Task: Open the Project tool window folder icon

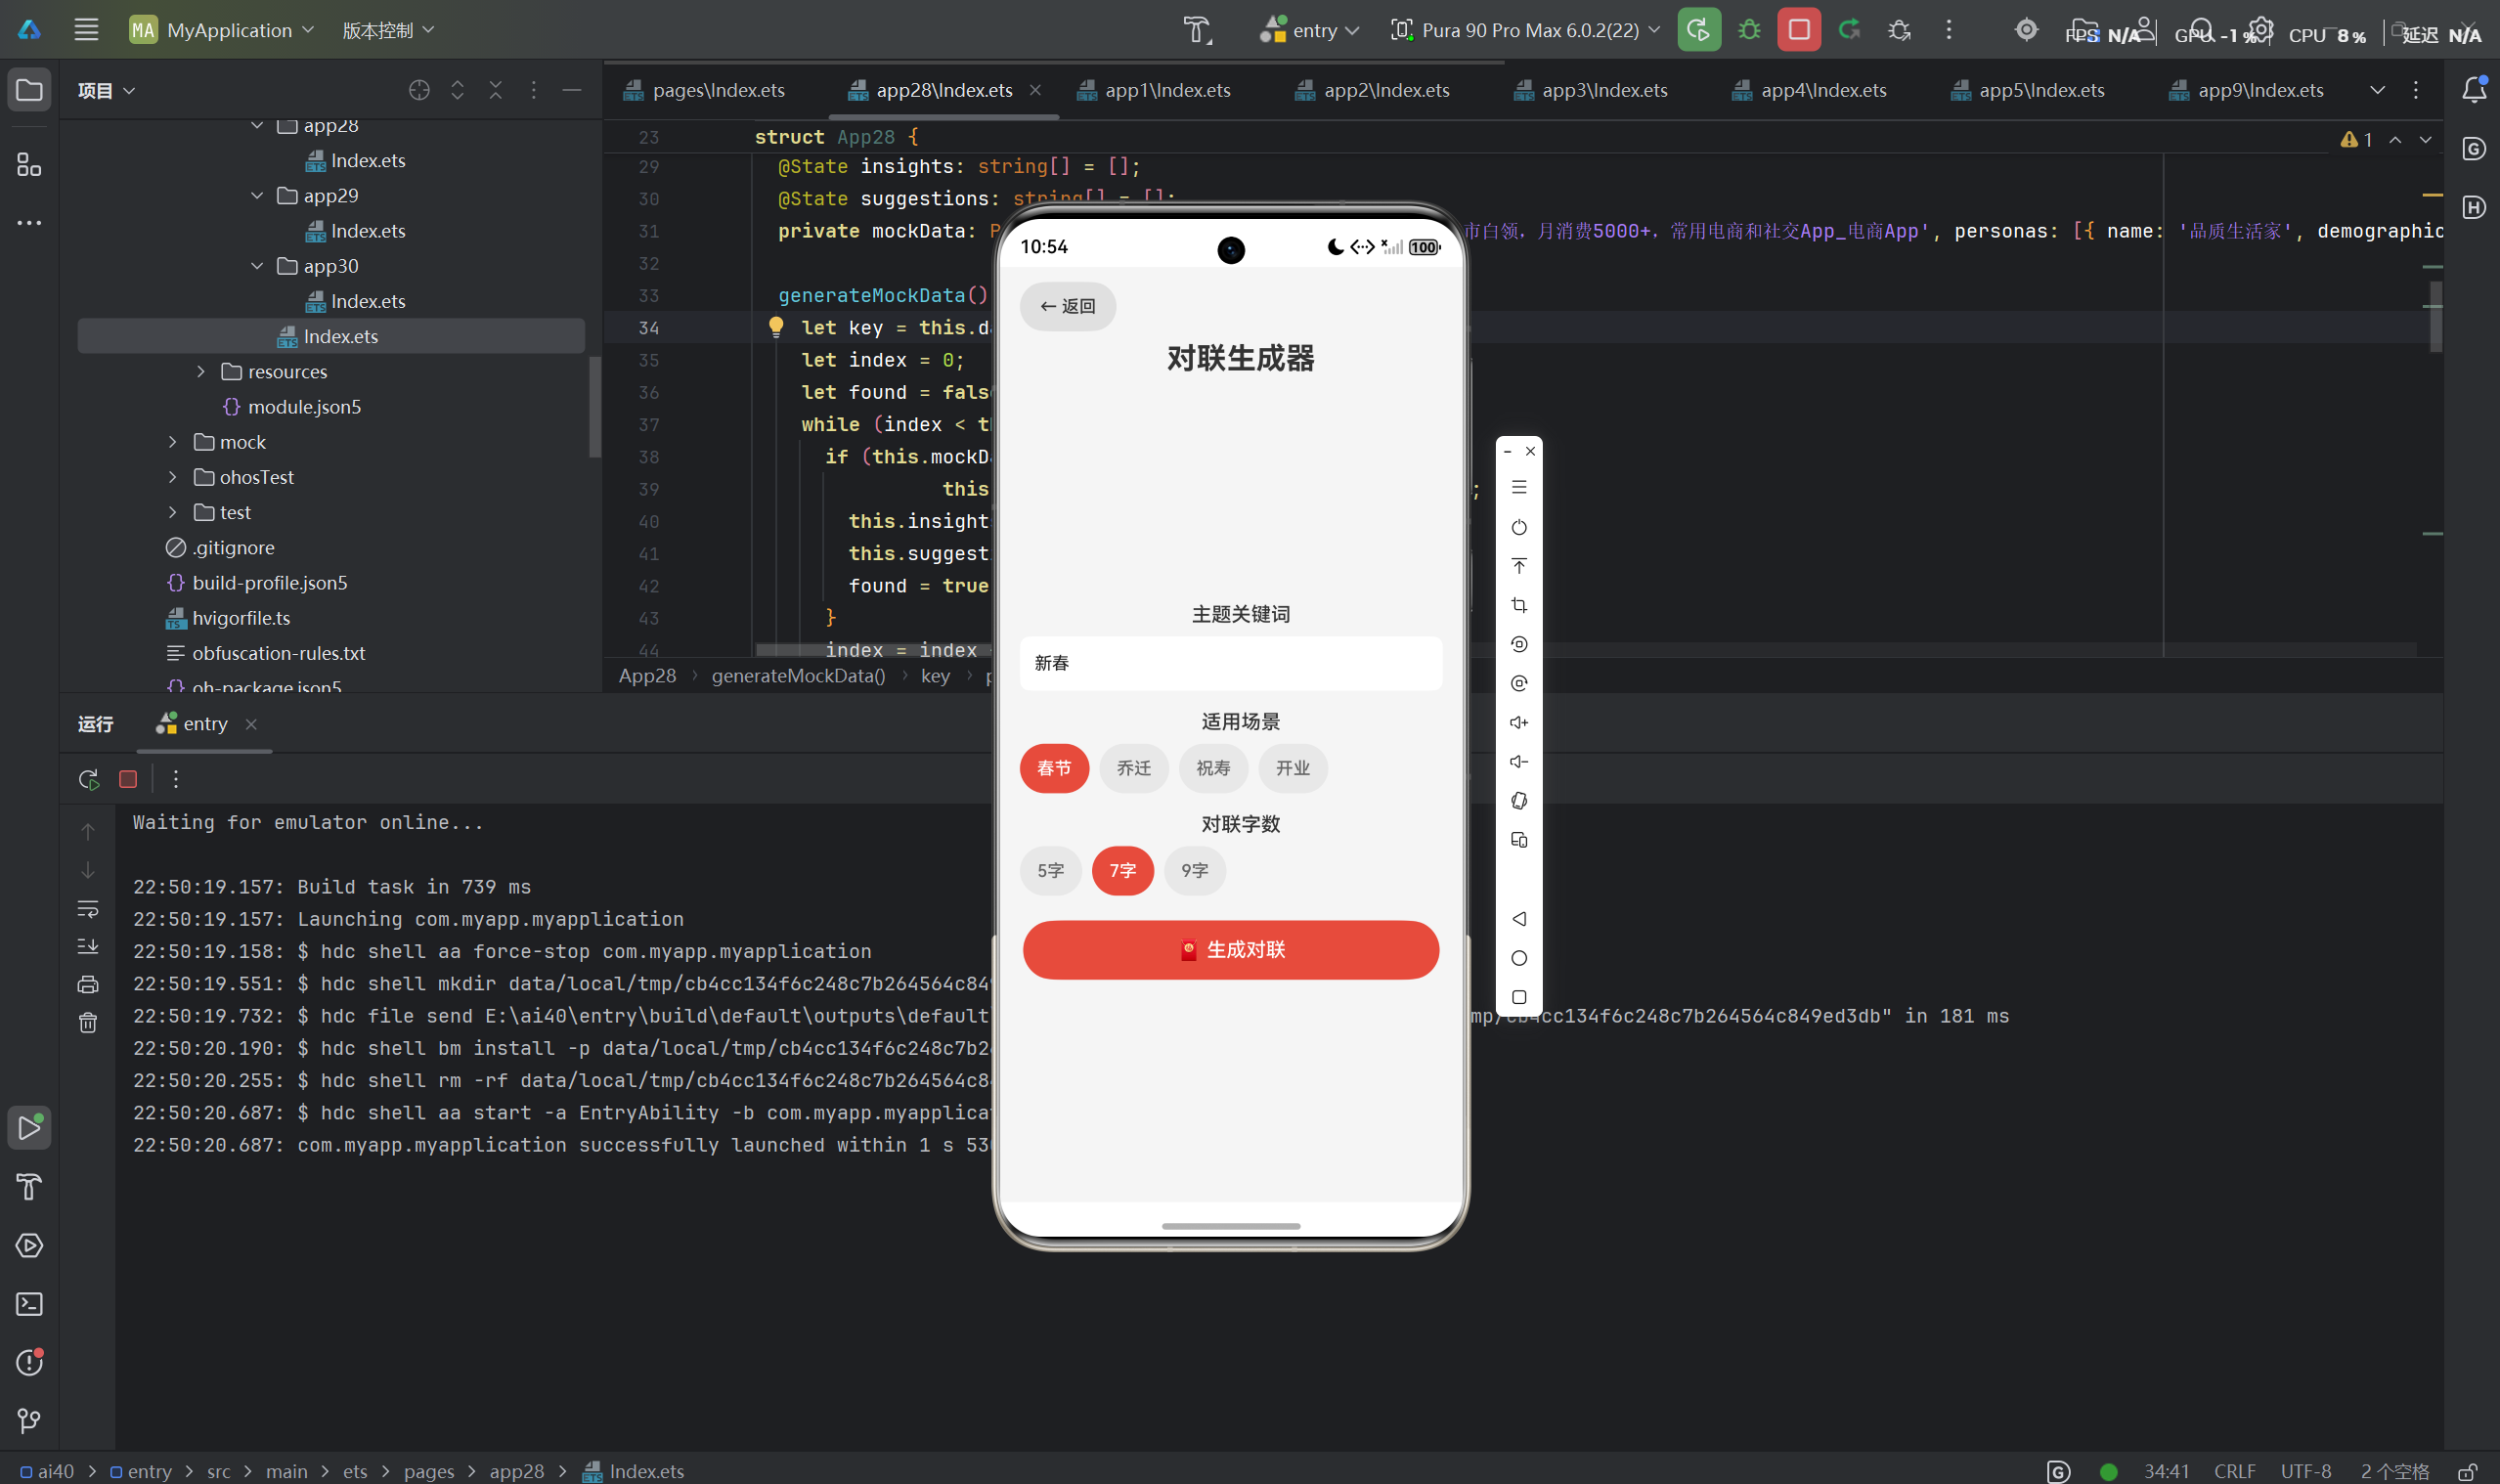Action: tap(29, 90)
